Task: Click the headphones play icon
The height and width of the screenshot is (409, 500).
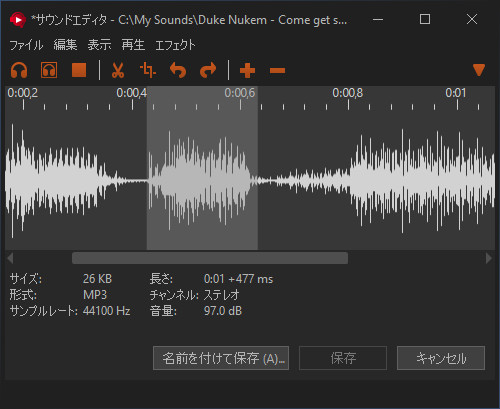Action: 19,70
